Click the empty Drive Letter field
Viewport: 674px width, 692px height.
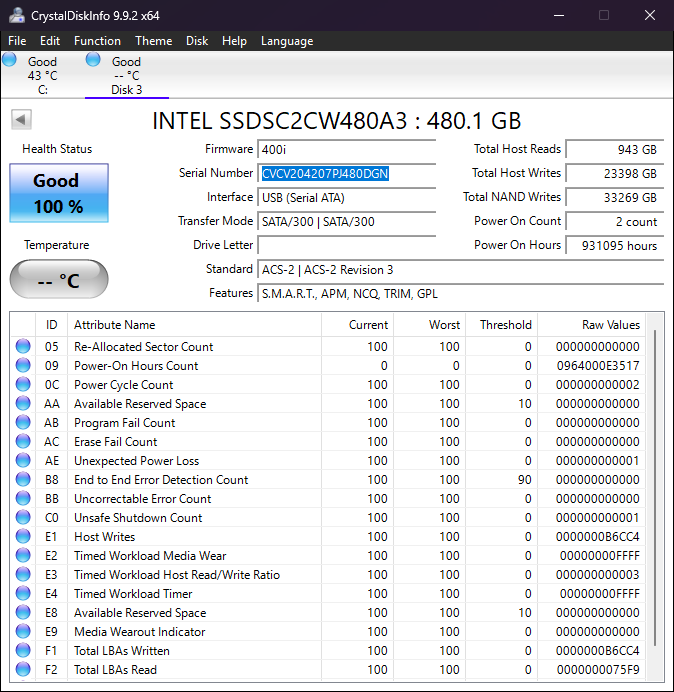coord(346,245)
